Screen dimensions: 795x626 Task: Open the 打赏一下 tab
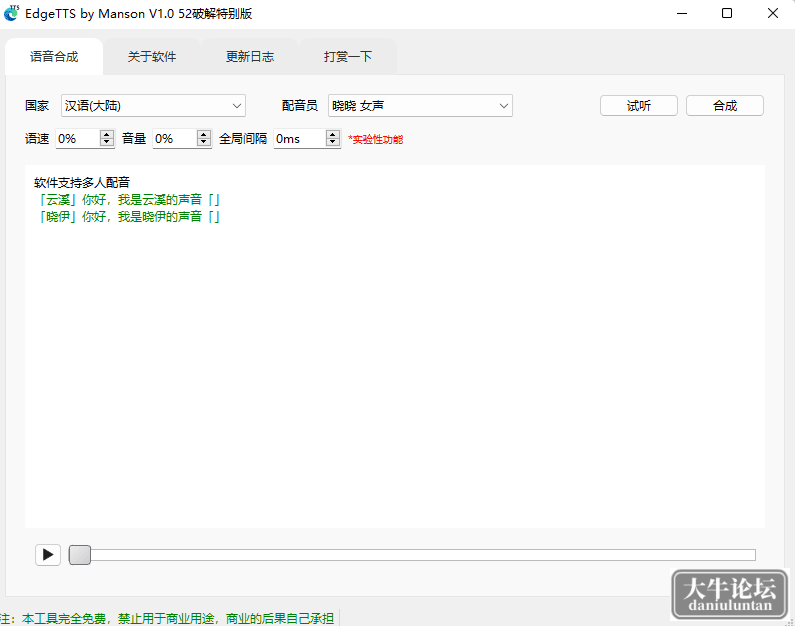tap(348, 56)
